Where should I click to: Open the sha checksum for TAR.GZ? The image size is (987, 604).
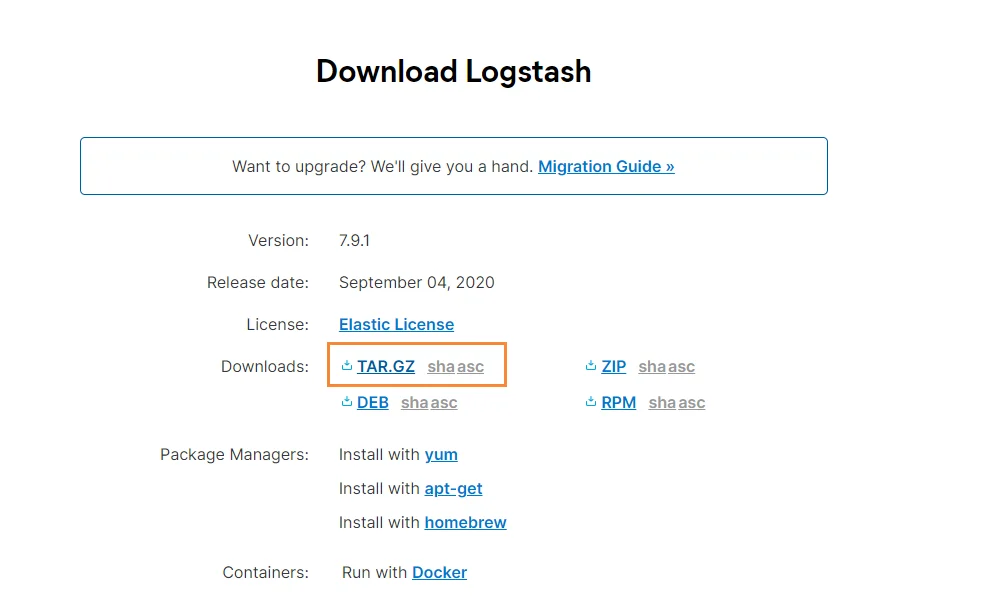441,366
